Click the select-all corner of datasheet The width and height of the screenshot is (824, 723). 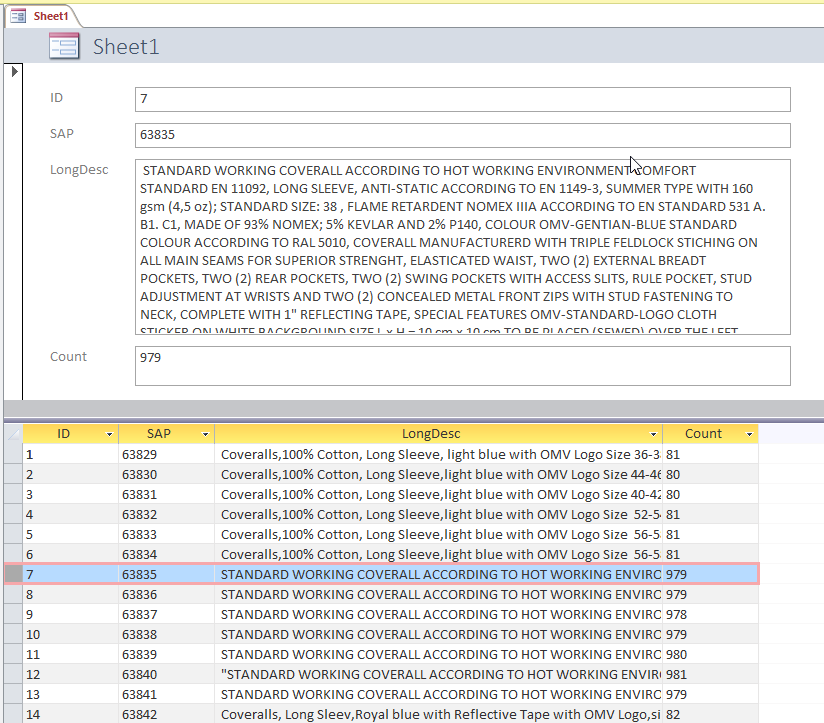(14, 434)
